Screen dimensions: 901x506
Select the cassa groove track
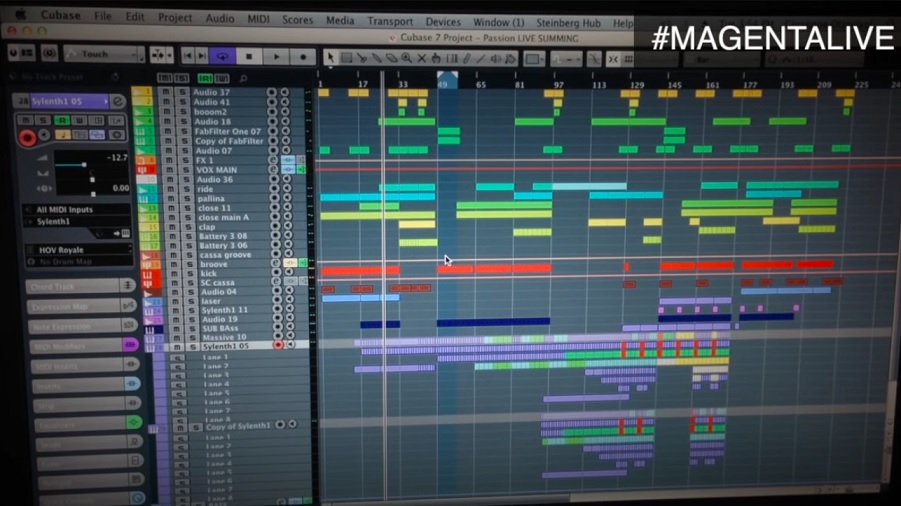coord(225,254)
